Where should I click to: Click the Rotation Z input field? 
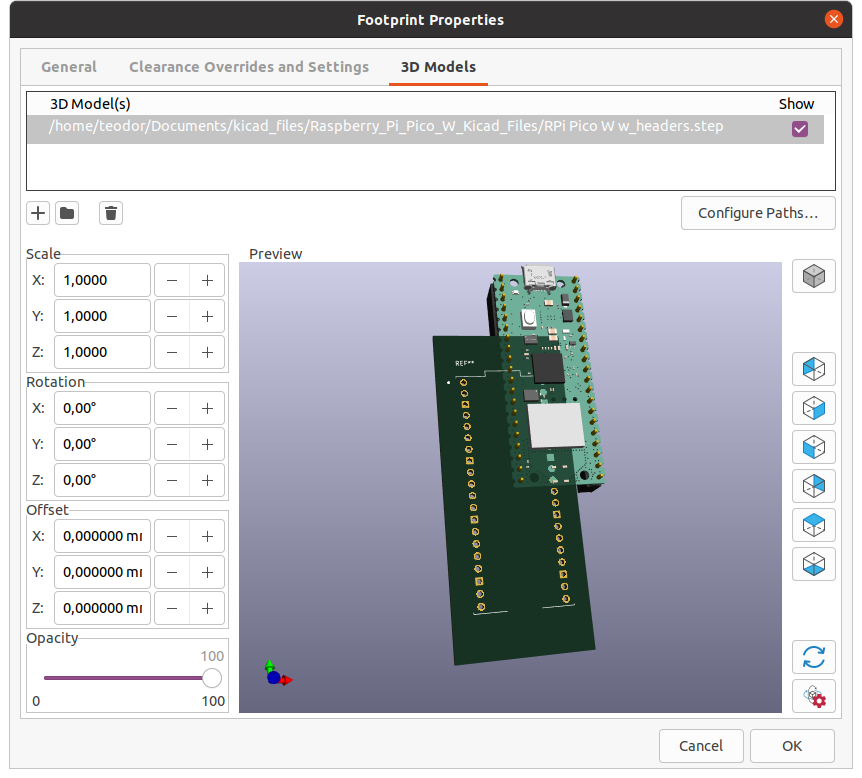(102, 481)
